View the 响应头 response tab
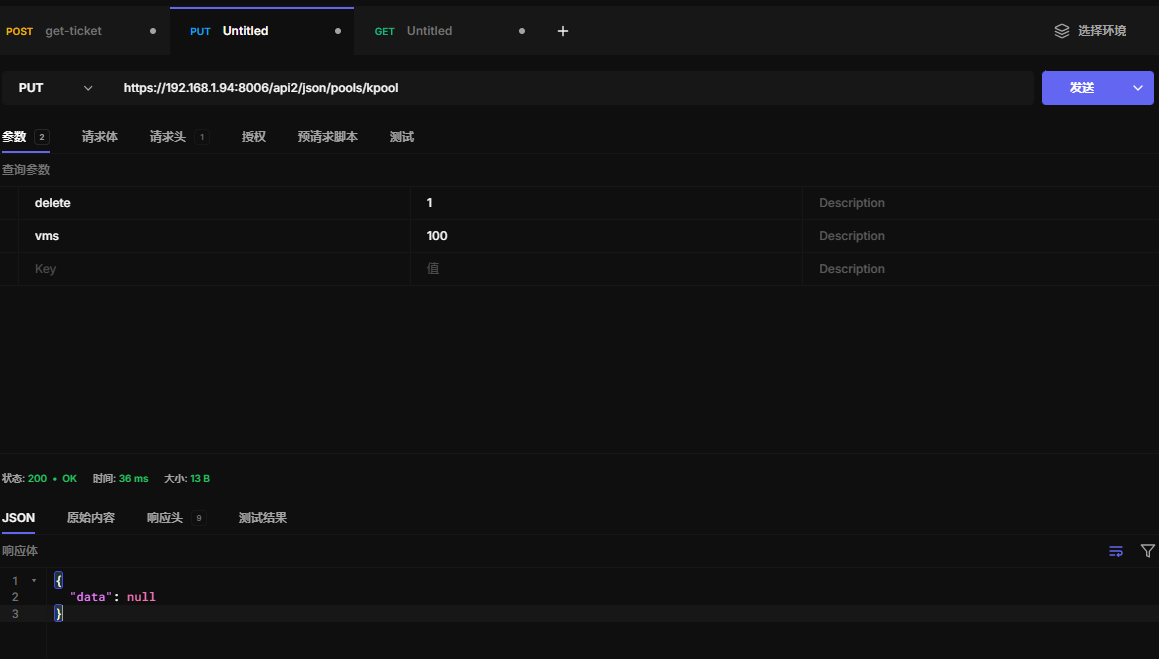The image size is (1159, 659). (165, 518)
